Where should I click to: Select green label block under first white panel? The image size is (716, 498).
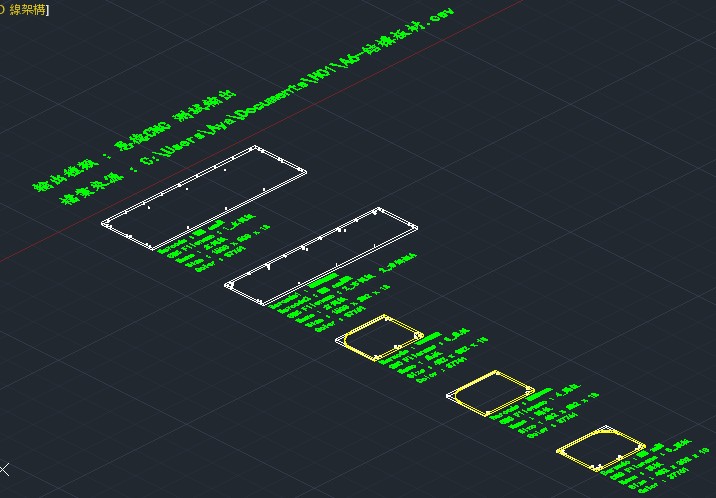(x=213, y=244)
